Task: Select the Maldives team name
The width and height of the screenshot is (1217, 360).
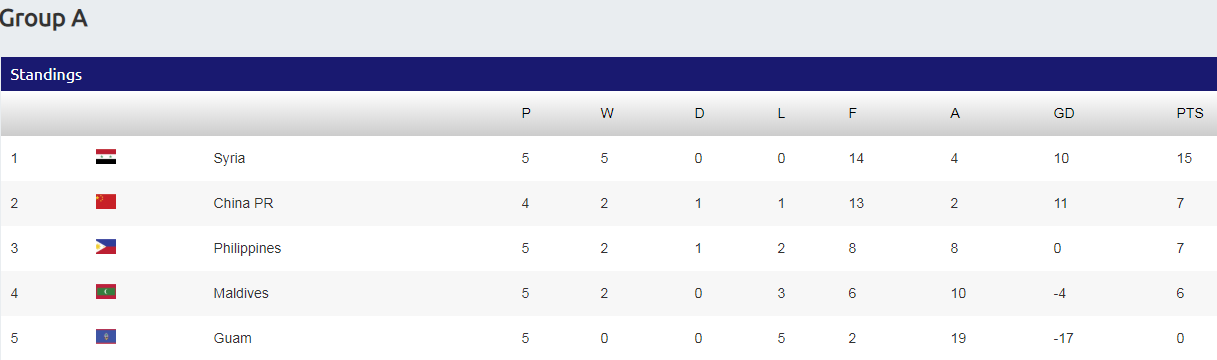Action: [241, 293]
